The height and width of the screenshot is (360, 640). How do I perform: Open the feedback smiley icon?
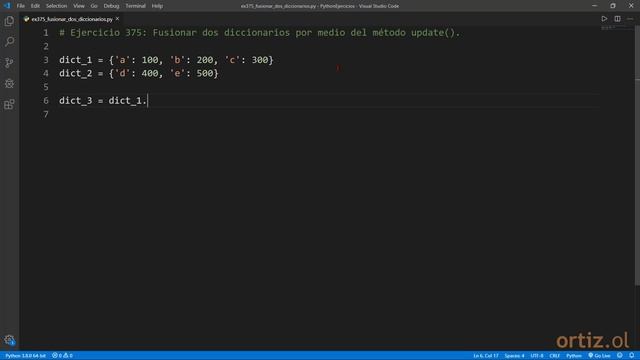620,356
